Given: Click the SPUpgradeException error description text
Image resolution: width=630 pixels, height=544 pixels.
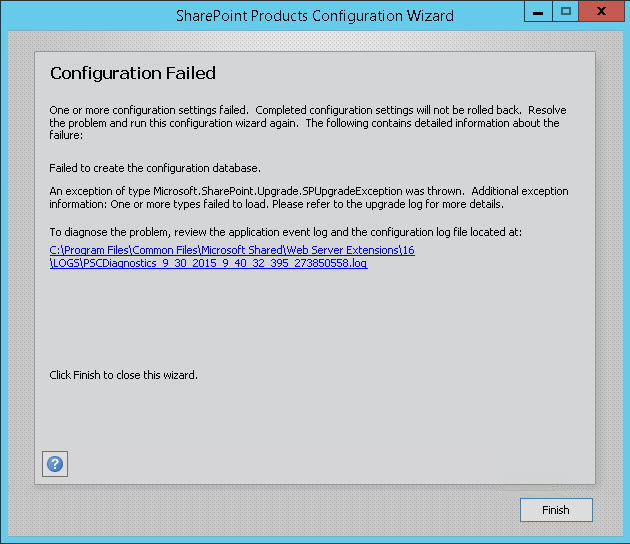Looking at the screenshot, I should point(309,197).
